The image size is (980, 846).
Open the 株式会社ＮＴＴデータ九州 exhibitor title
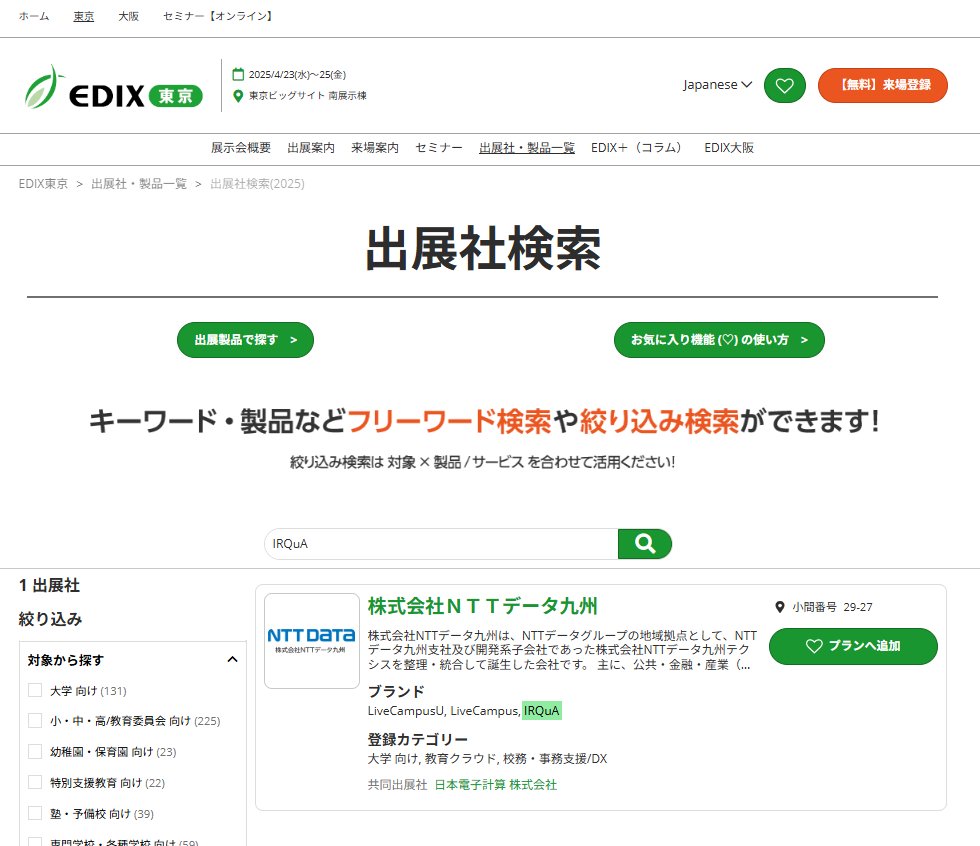click(x=482, y=605)
